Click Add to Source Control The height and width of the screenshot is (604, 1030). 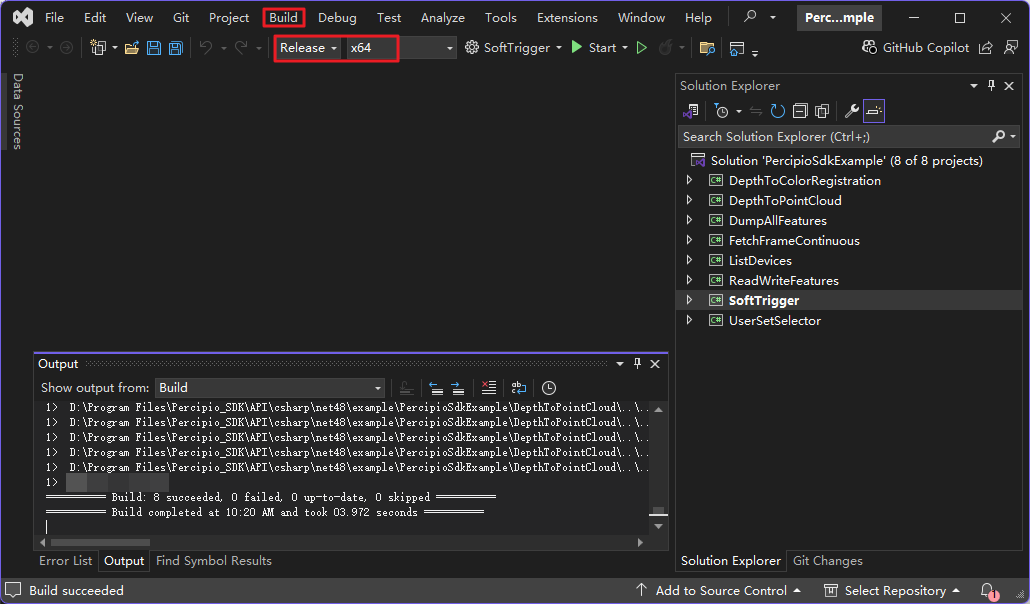point(718,591)
